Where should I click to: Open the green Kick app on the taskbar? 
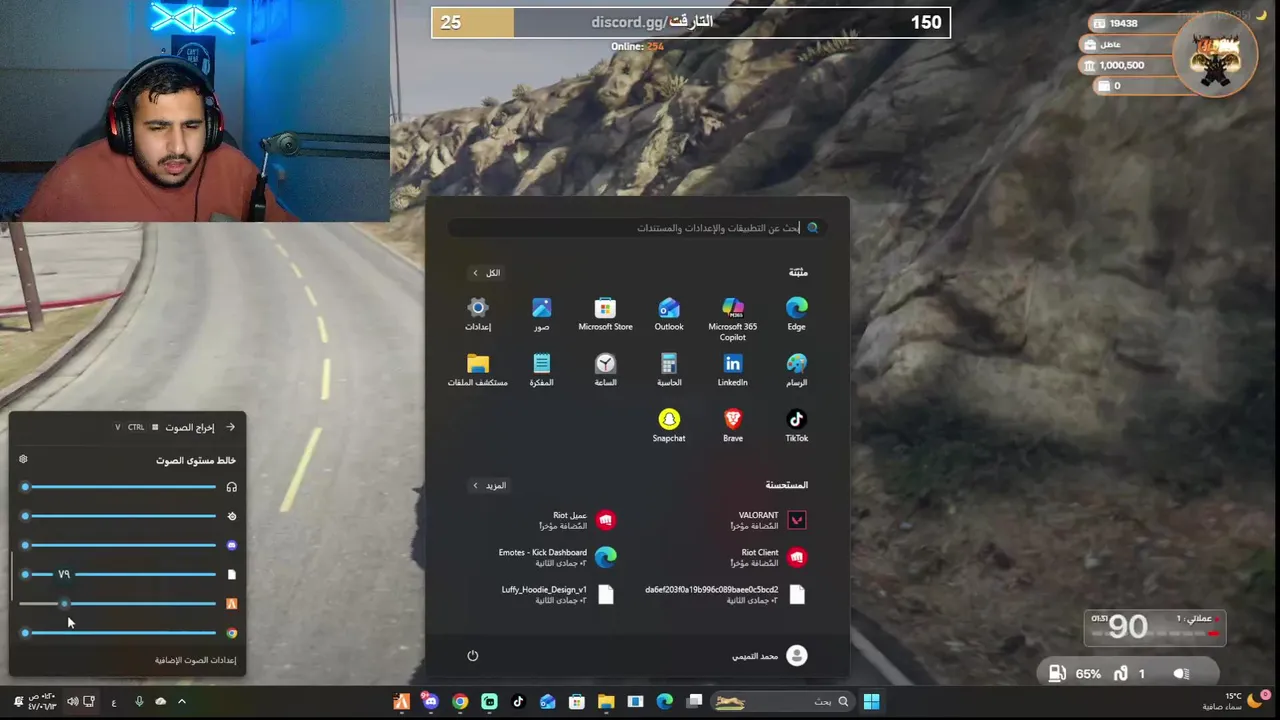pos(489,702)
